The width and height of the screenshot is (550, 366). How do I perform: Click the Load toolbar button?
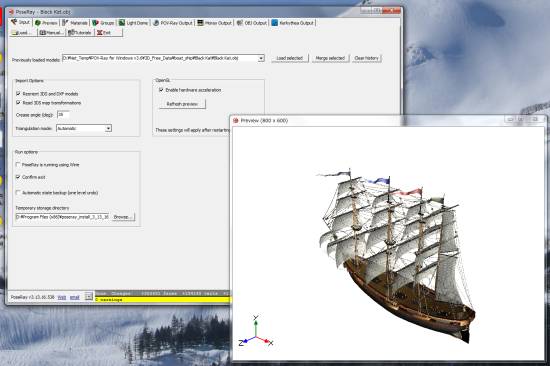click(23, 33)
